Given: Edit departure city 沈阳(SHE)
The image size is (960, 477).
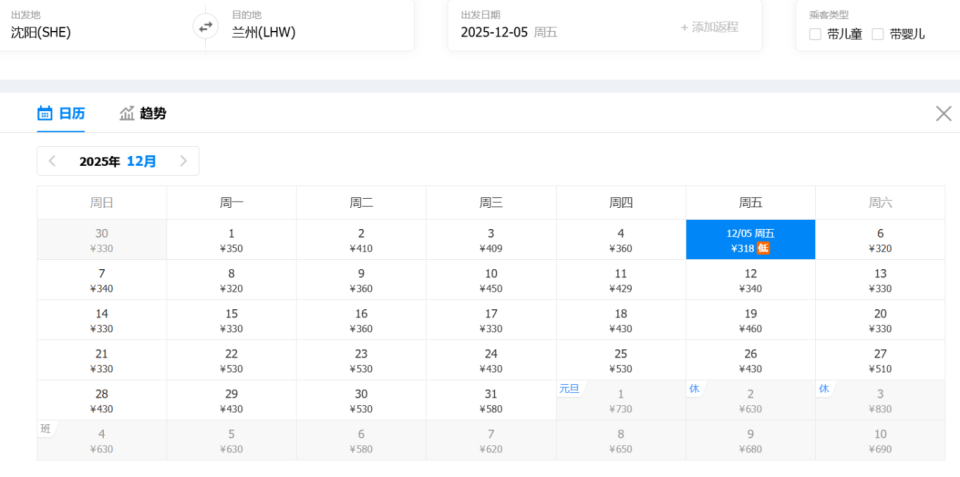Looking at the screenshot, I should [41, 32].
